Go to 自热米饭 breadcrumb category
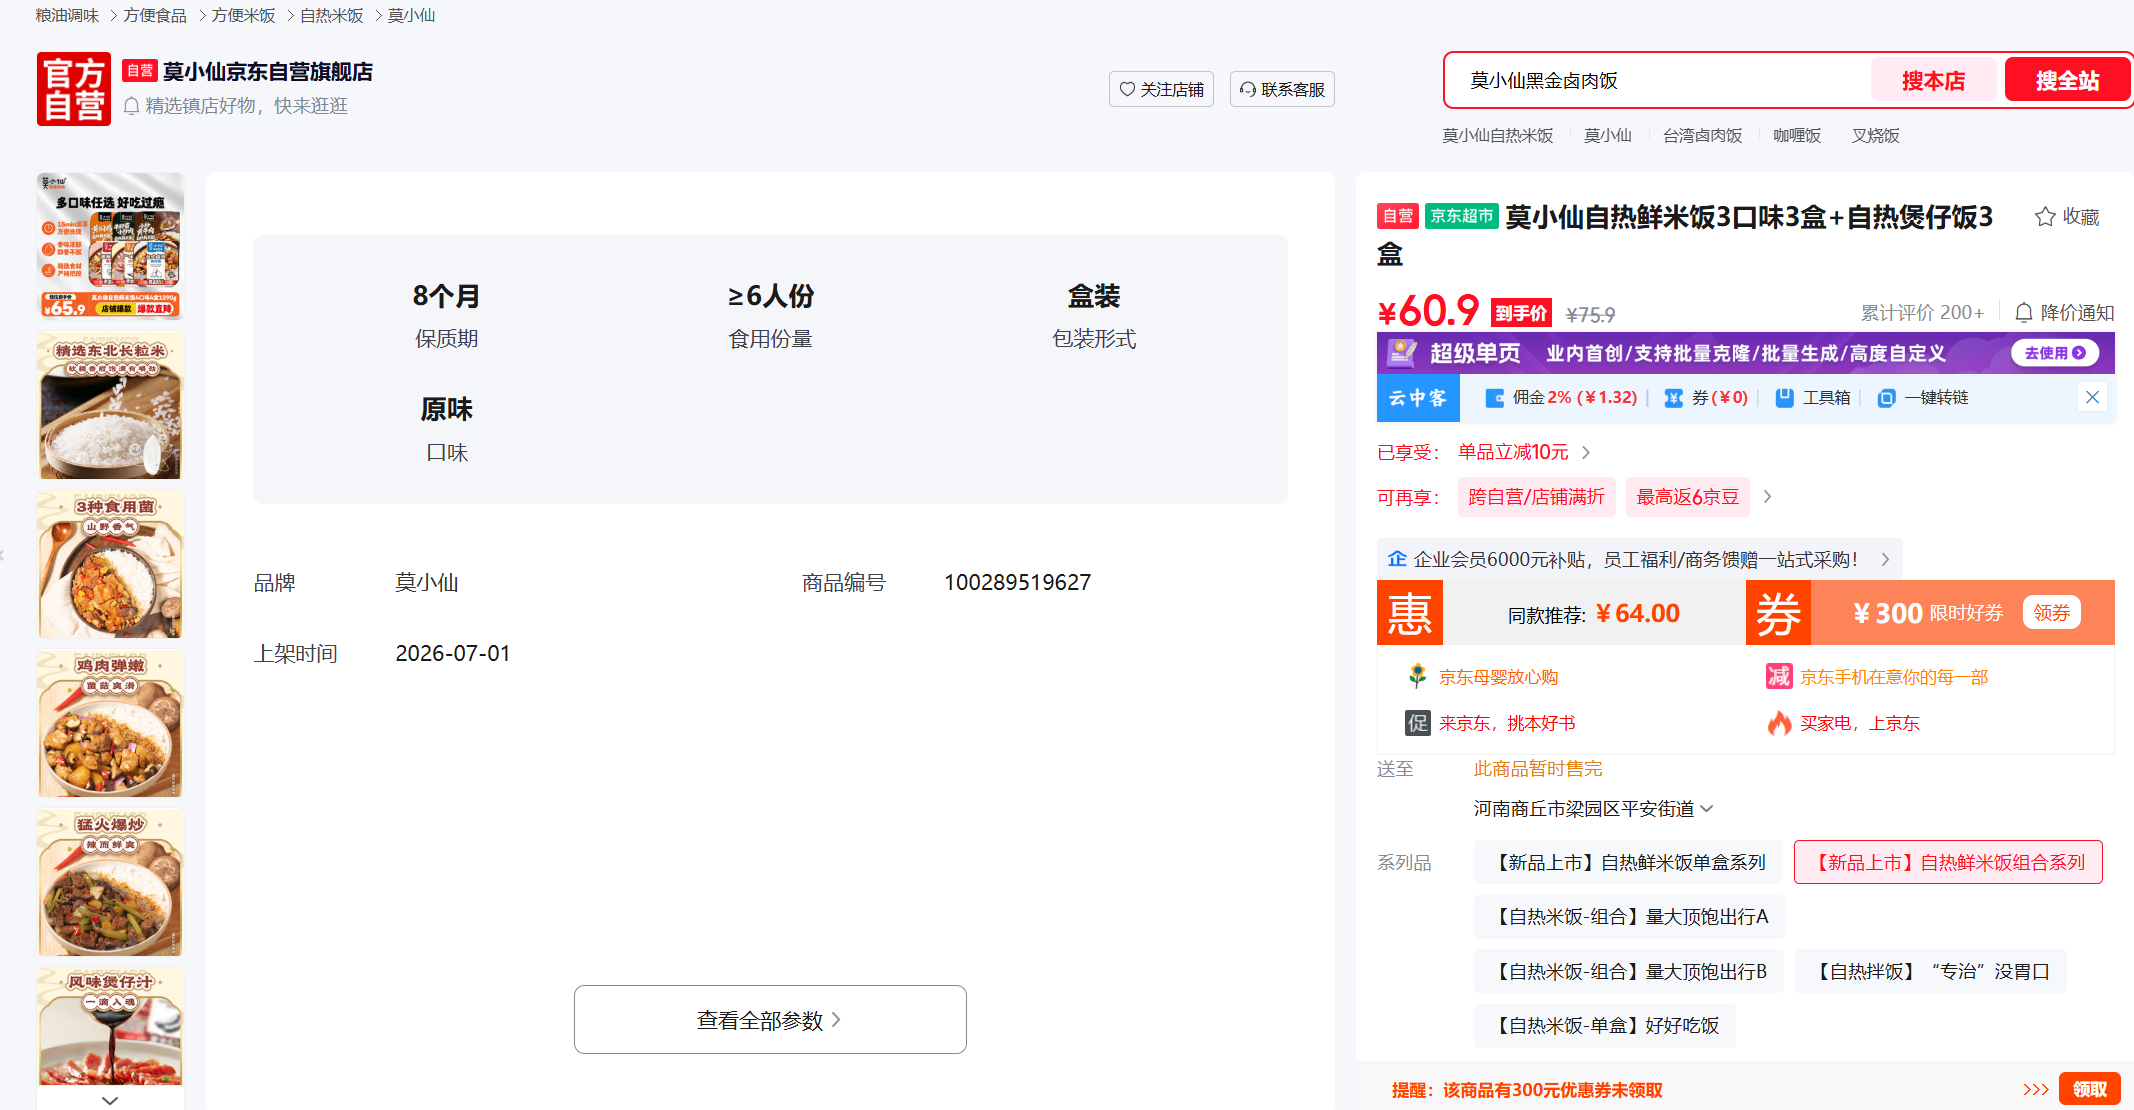This screenshot has height=1110, width=2134. (332, 16)
